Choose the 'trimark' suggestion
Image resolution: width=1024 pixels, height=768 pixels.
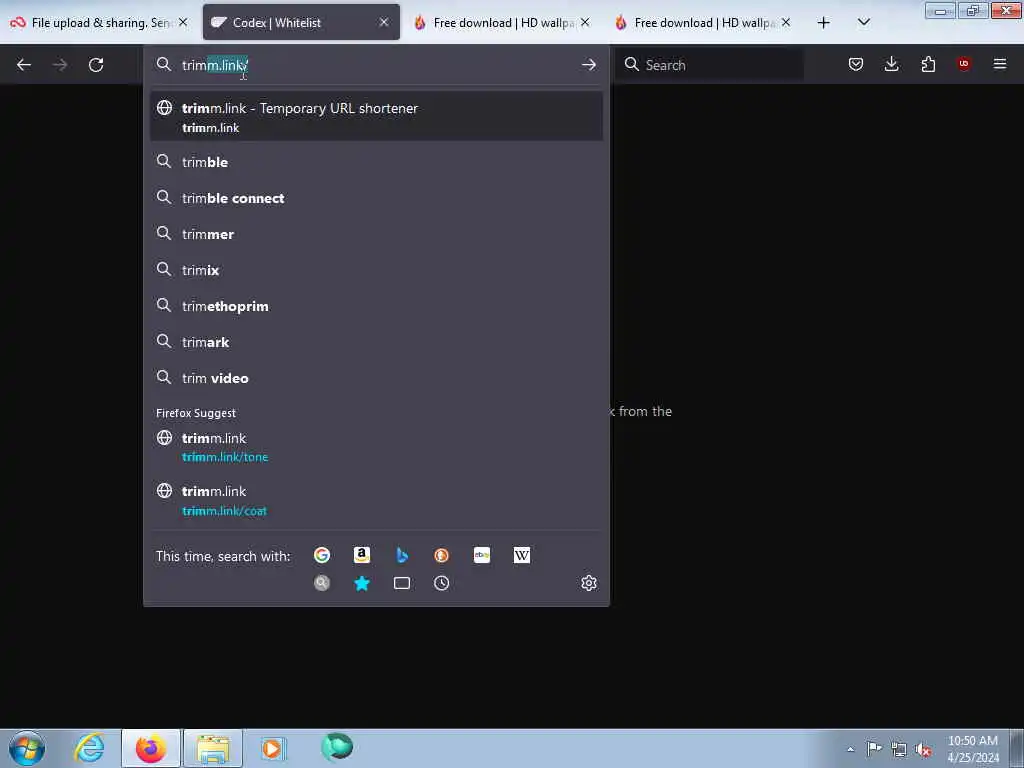pyautogui.click(x=376, y=342)
